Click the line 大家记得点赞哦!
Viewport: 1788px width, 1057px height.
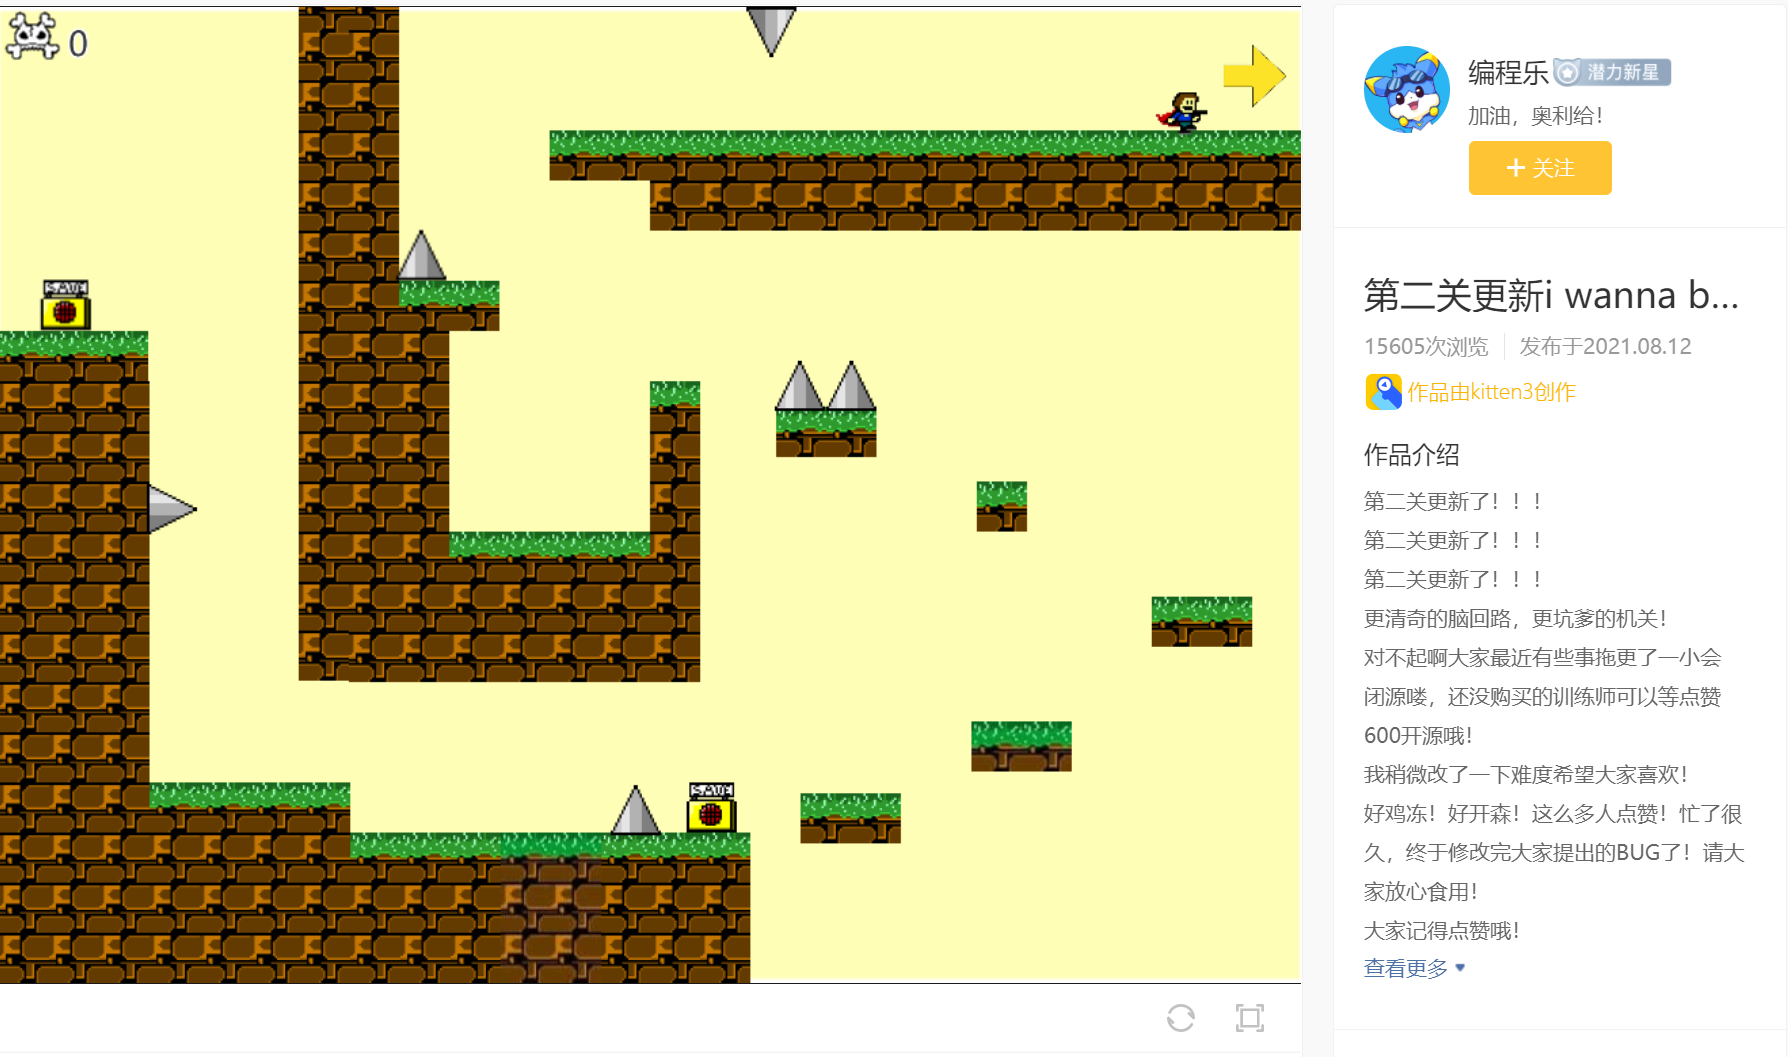[x=1441, y=931]
